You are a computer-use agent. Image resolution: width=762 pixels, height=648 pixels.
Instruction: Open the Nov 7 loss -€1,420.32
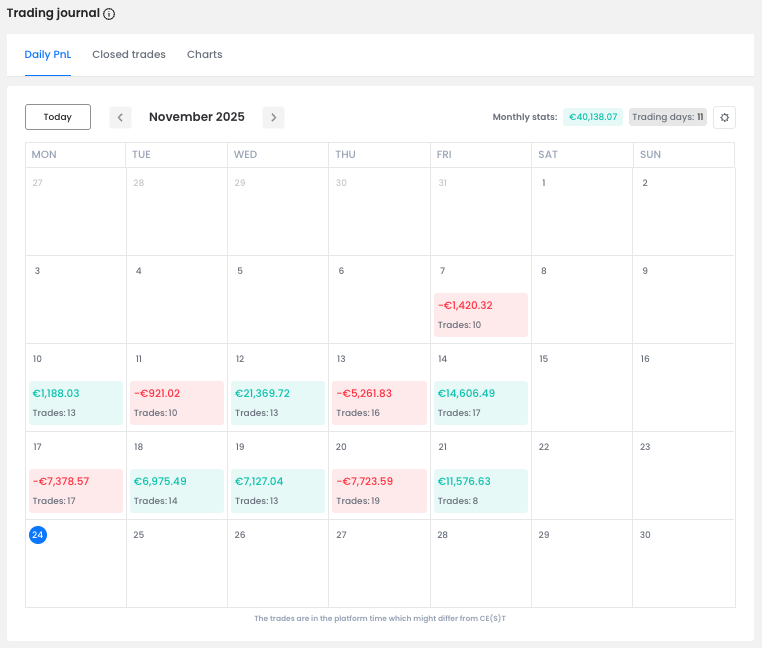[x=481, y=315]
